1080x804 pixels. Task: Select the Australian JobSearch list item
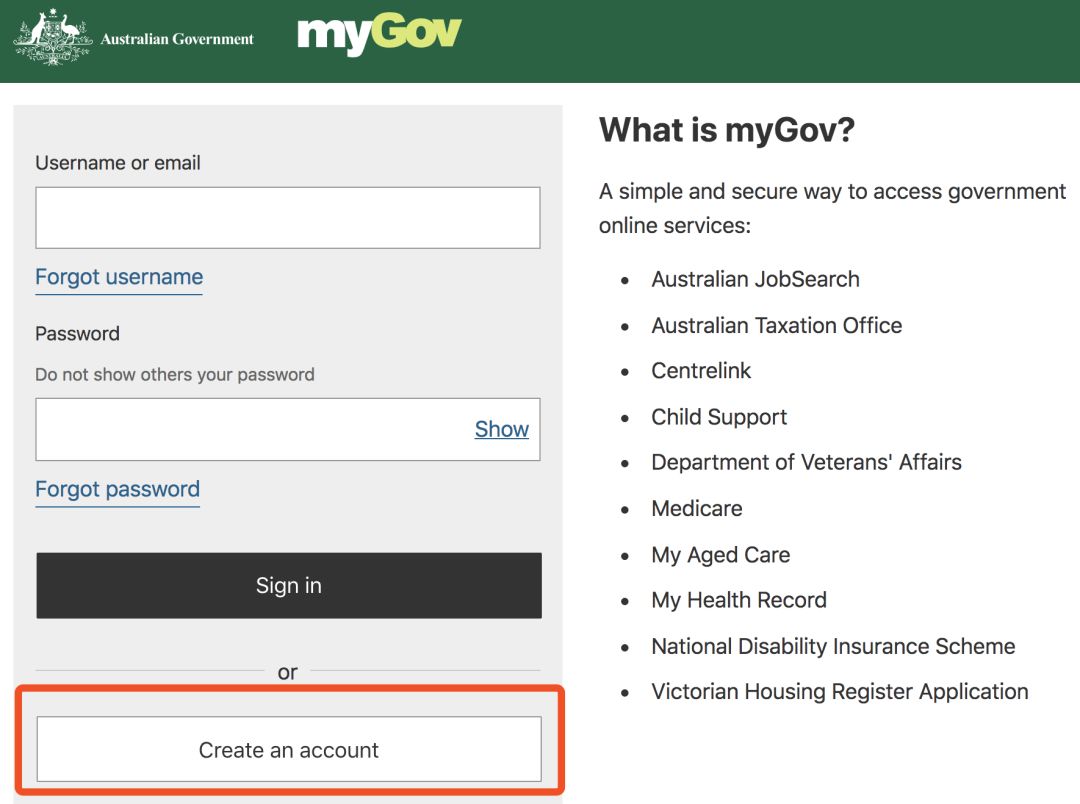[x=755, y=279]
